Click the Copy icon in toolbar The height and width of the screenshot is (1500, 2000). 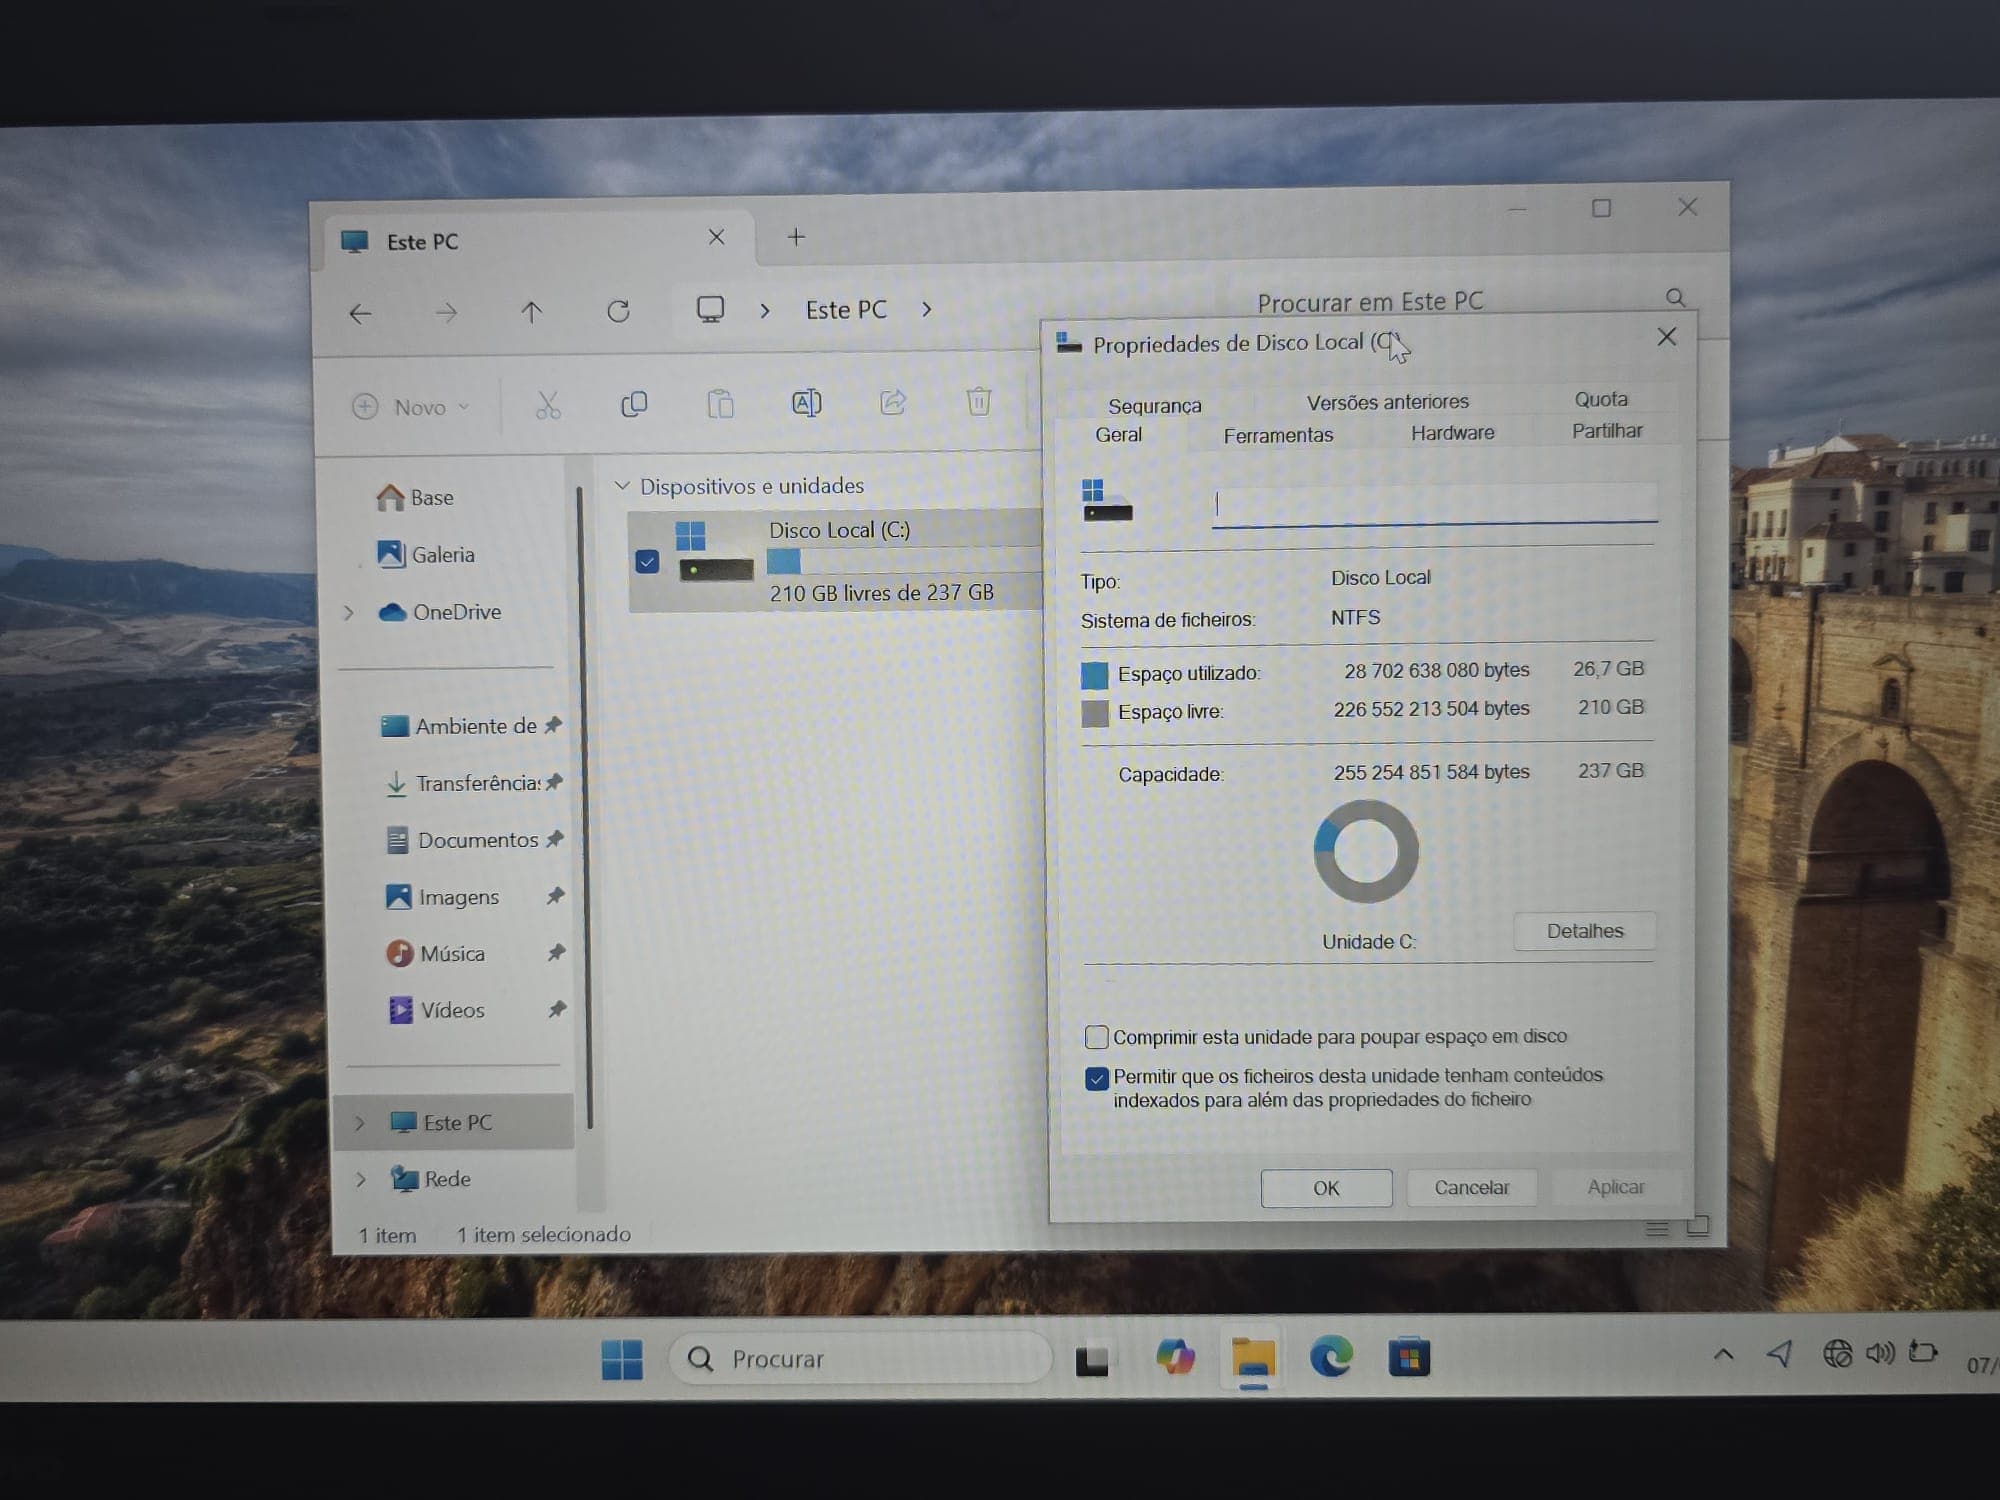(x=634, y=404)
